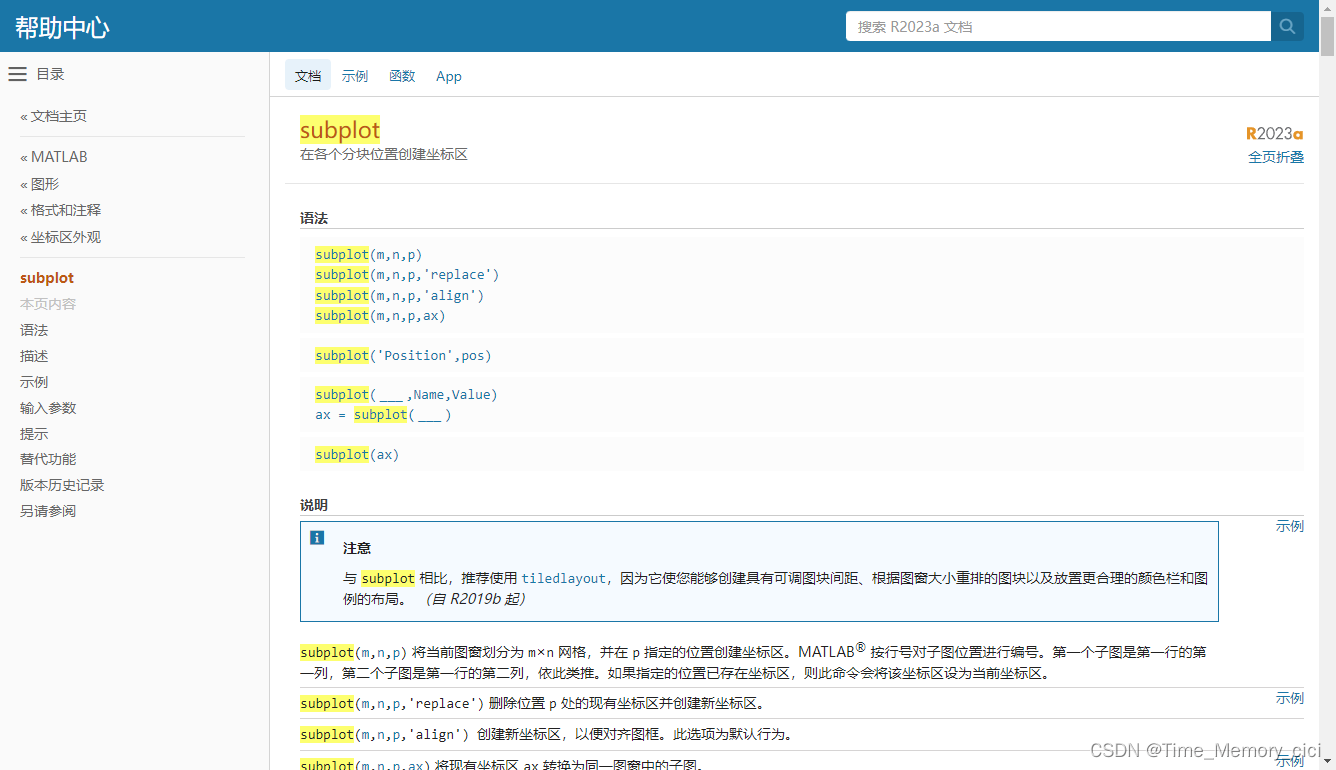Screen dimensions: 1336x770
Task: Navigate to 输入参数 in sidebar
Action: [48, 407]
